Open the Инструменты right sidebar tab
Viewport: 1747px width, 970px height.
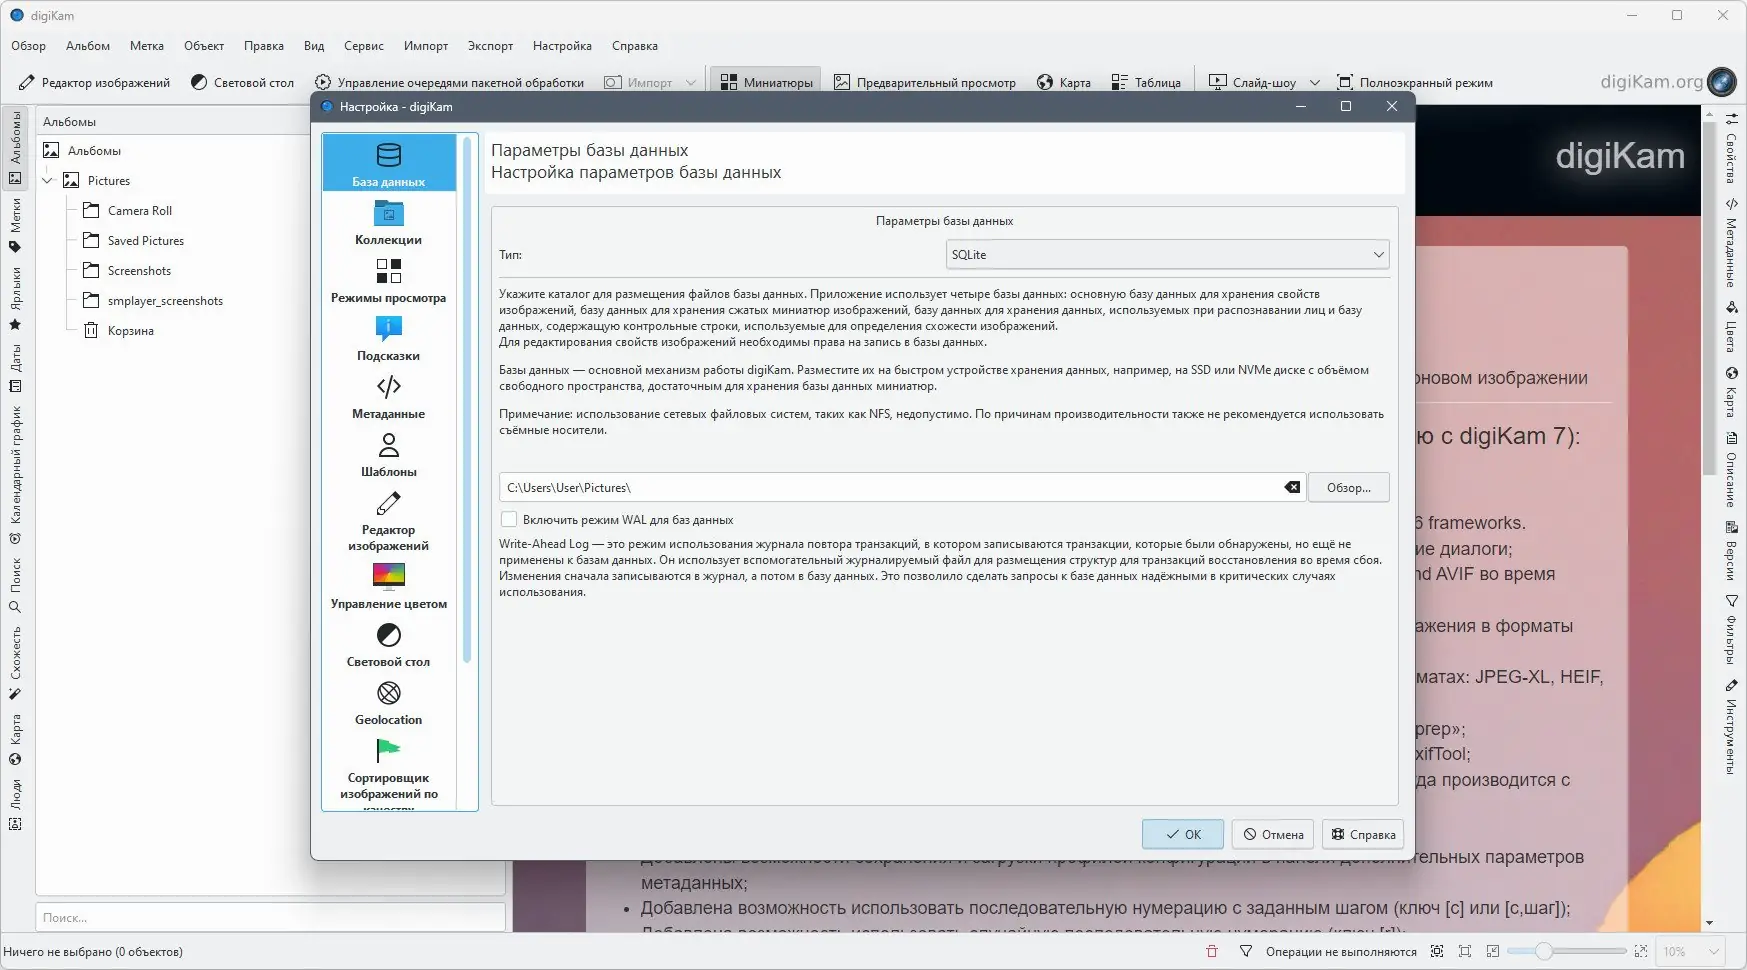1731,727
